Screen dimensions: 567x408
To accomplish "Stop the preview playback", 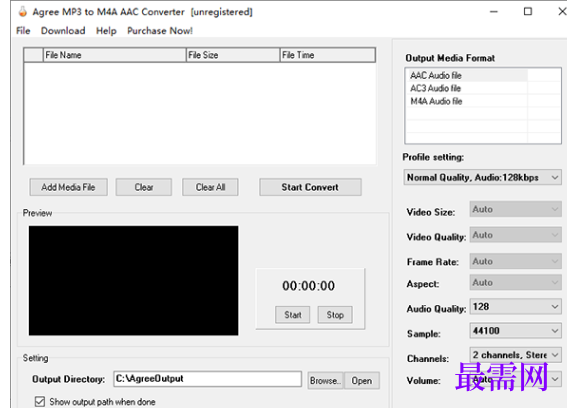I will (x=335, y=315).
